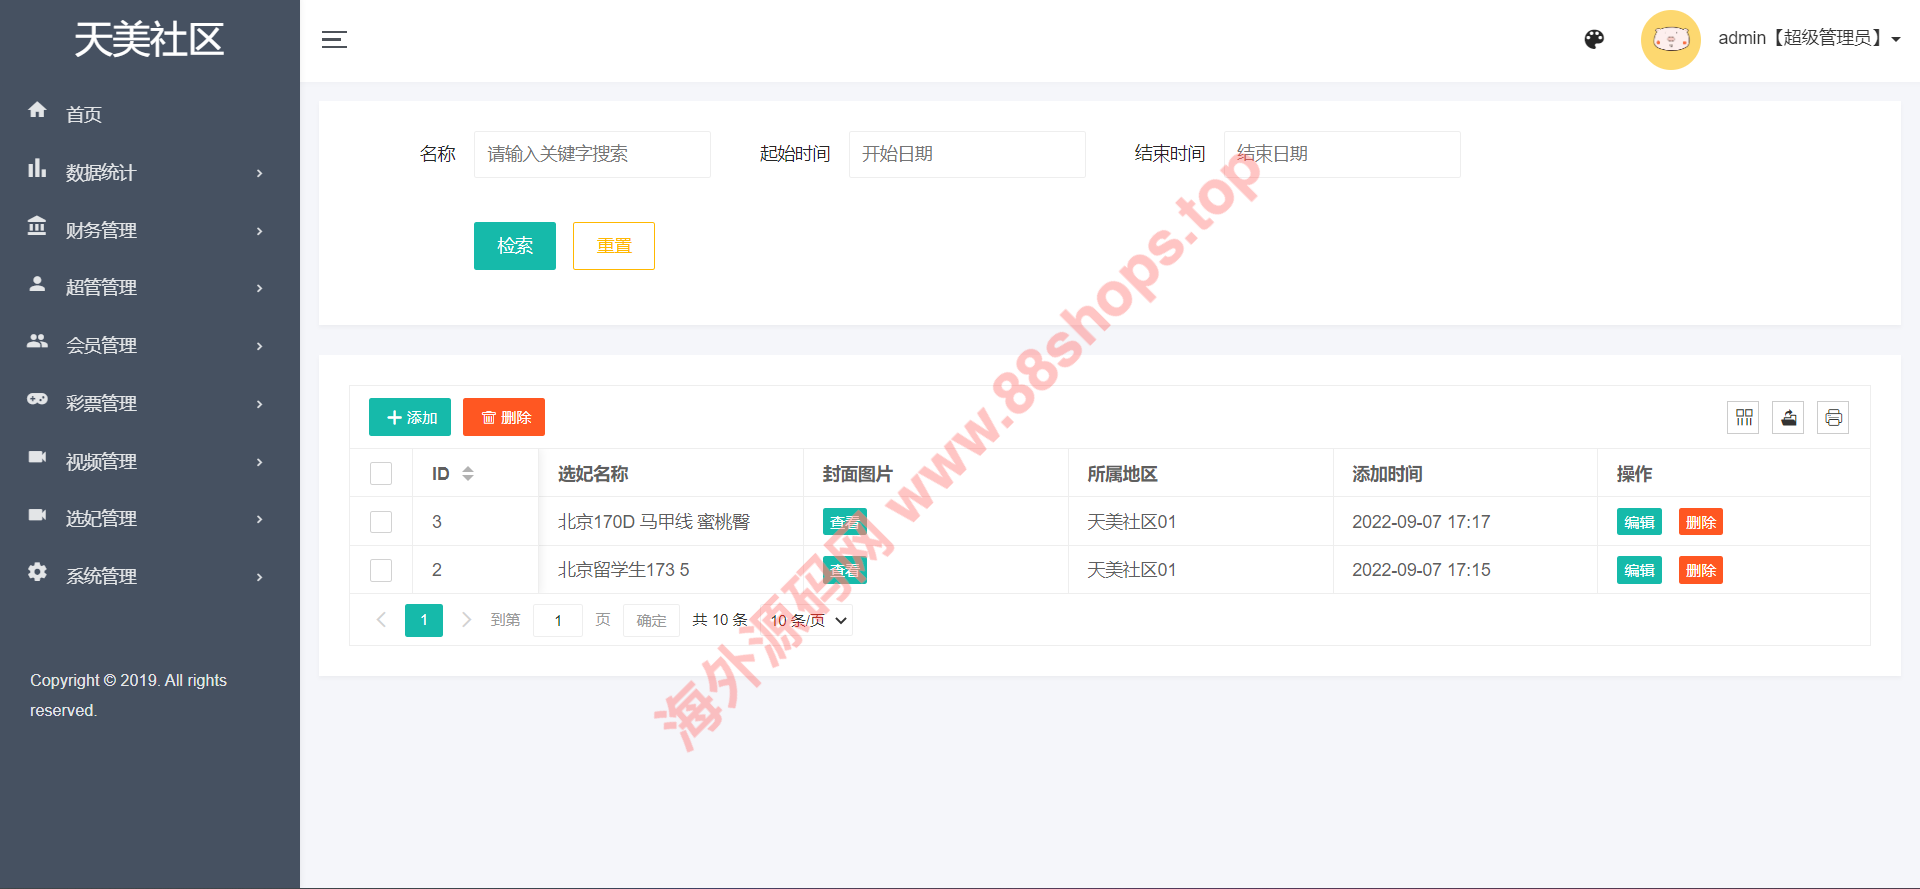Toggle the select-all header checkbox
Image resolution: width=1920 pixels, height=889 pixels.
click(x=381, y=474)
